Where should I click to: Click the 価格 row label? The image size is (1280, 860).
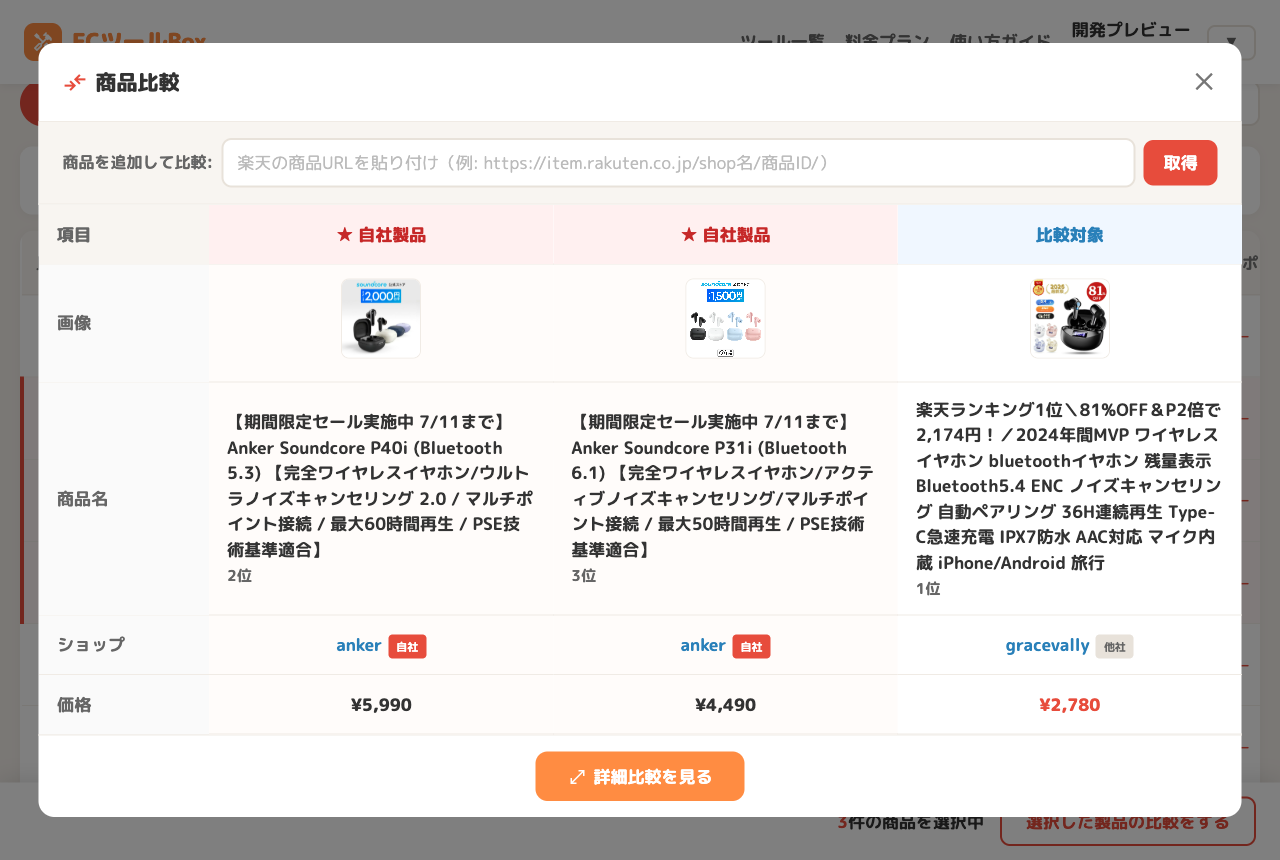click(74, 705)
